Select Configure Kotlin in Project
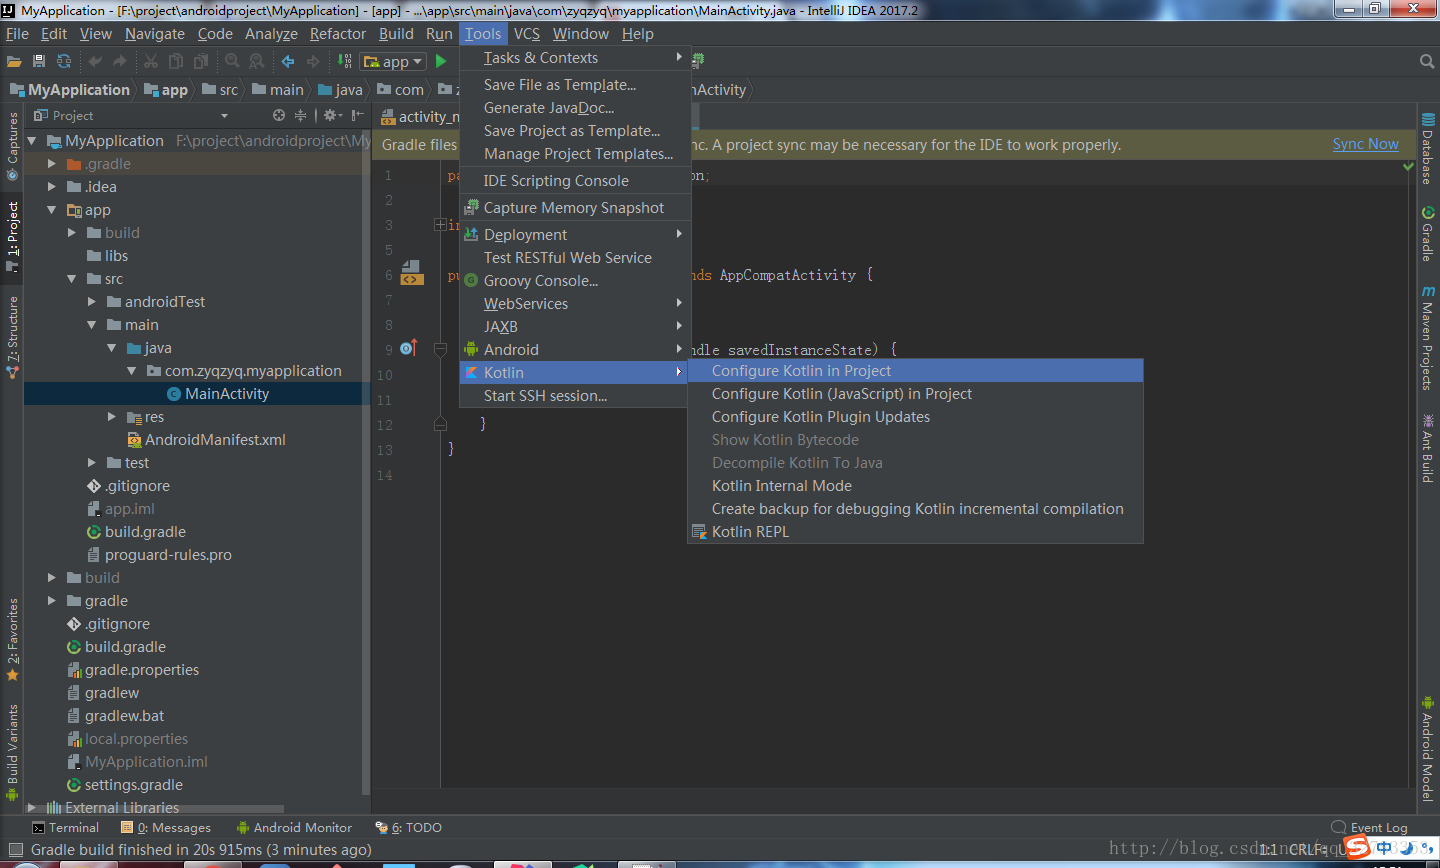This screenshot has width=1440, height=868. [x=915, y=371]
